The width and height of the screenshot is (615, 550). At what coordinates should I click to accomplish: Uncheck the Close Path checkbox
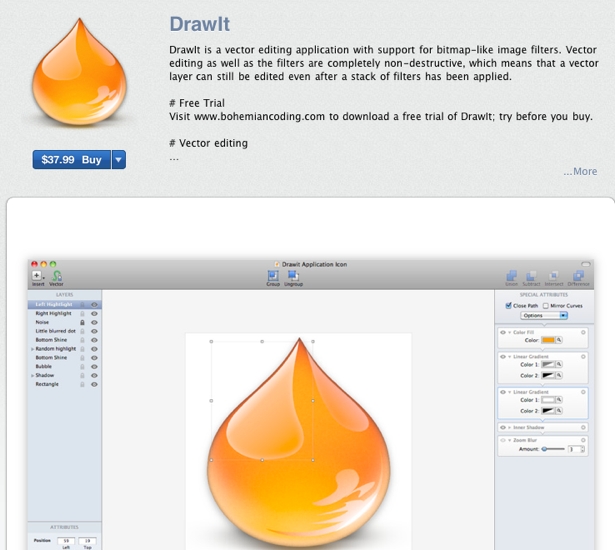(508, 305)
